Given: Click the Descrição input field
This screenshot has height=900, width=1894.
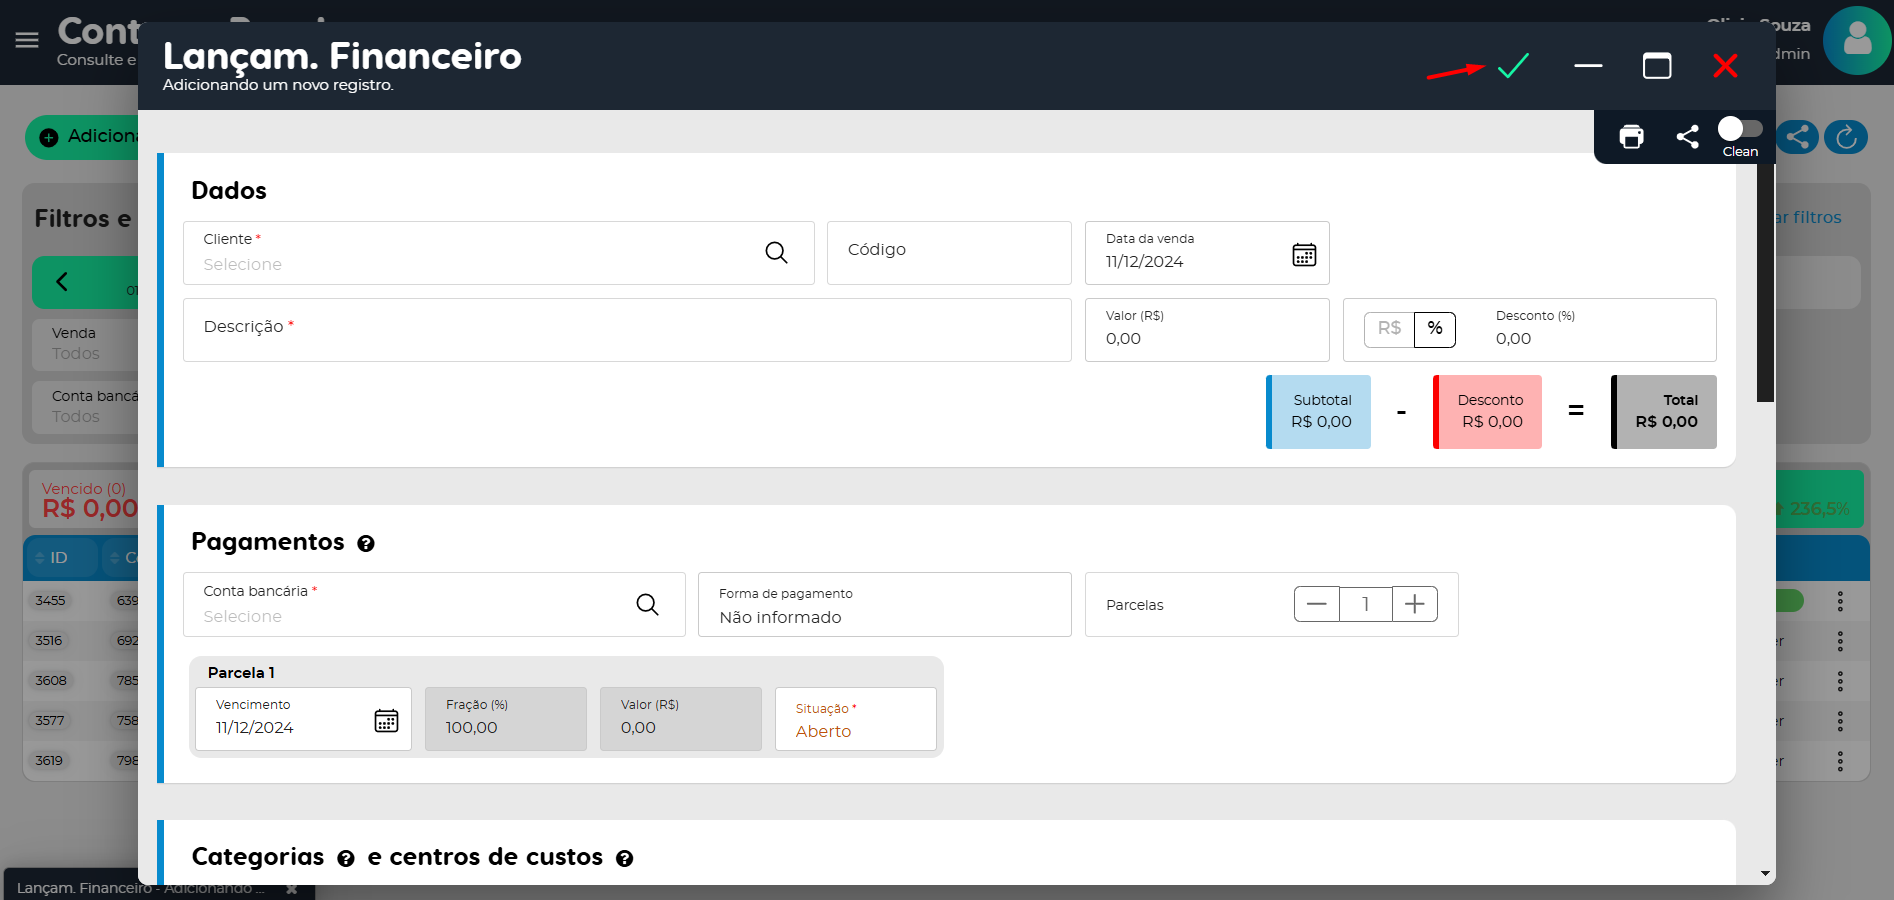Looking at the screenshot, I should [626, 330].
